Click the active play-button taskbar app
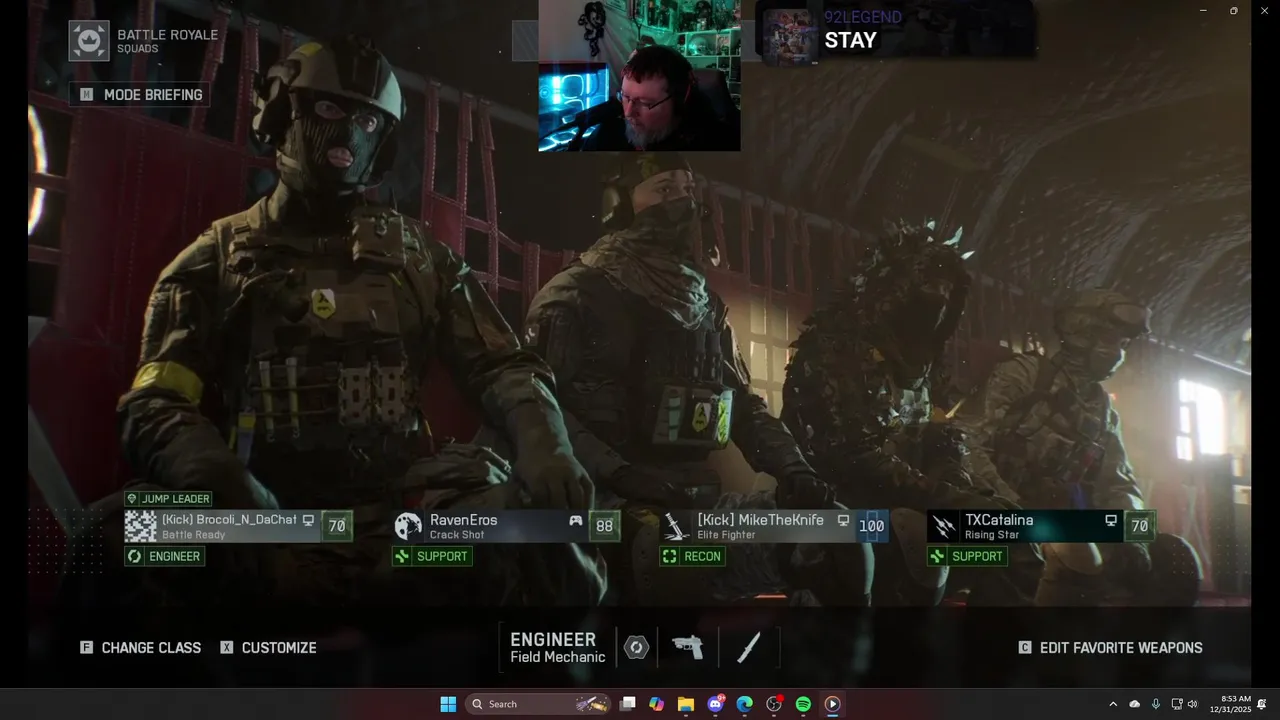Image resolution: width=1280 pixels, height=720 pixels. click(x=832, y=704)
